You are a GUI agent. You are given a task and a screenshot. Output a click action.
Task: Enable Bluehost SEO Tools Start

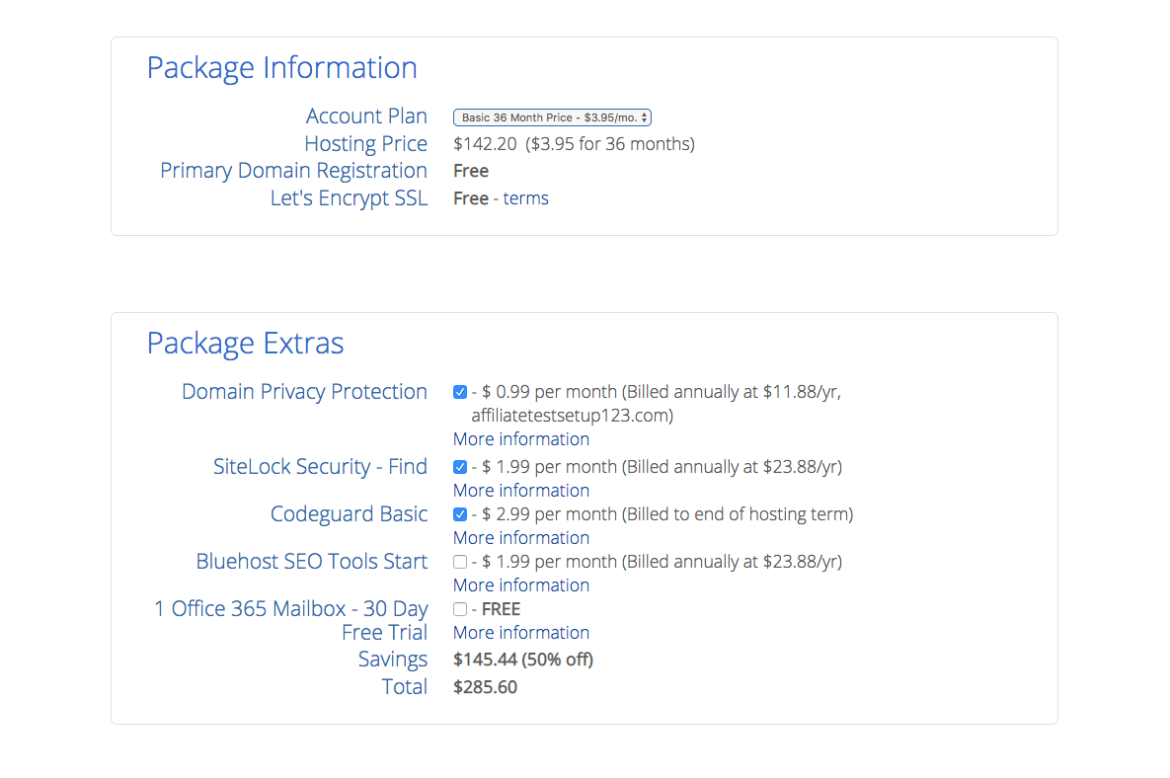coord(459,561)
